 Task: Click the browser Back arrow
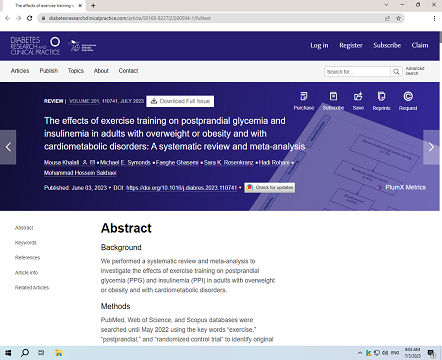point(8,18)
